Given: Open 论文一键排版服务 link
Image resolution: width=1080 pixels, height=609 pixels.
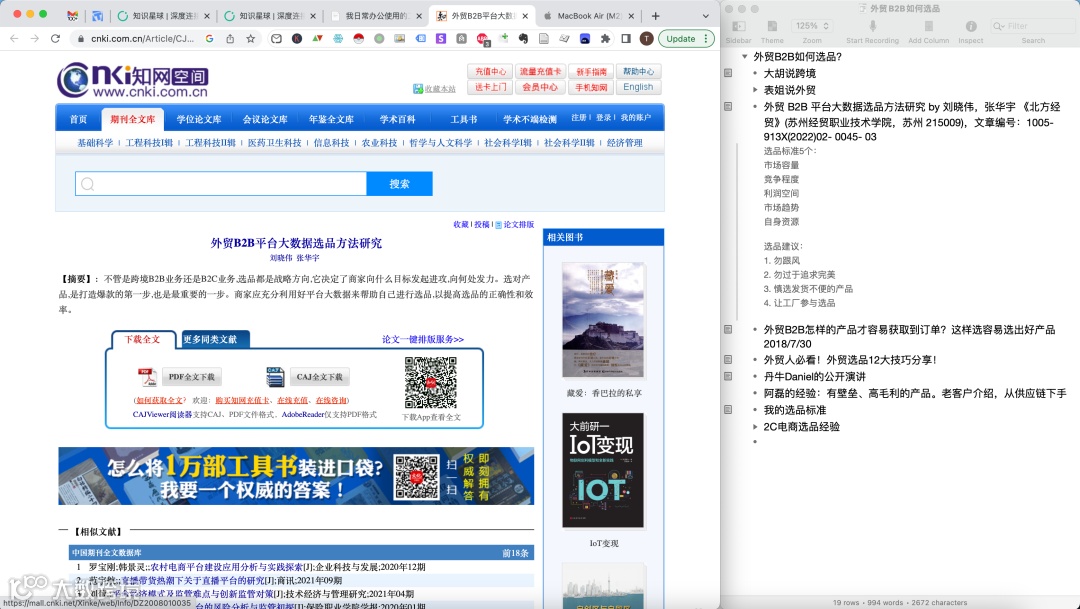Looking at the screenshot, I should point(423,339).
